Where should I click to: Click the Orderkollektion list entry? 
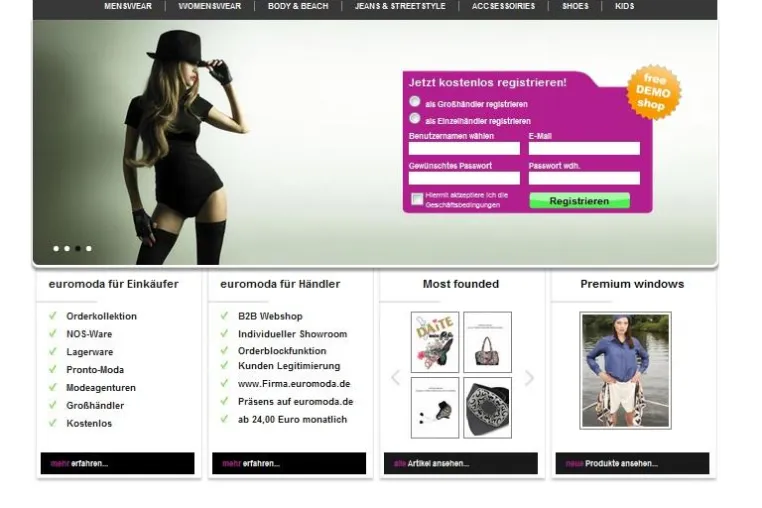(x=102, y=316)
